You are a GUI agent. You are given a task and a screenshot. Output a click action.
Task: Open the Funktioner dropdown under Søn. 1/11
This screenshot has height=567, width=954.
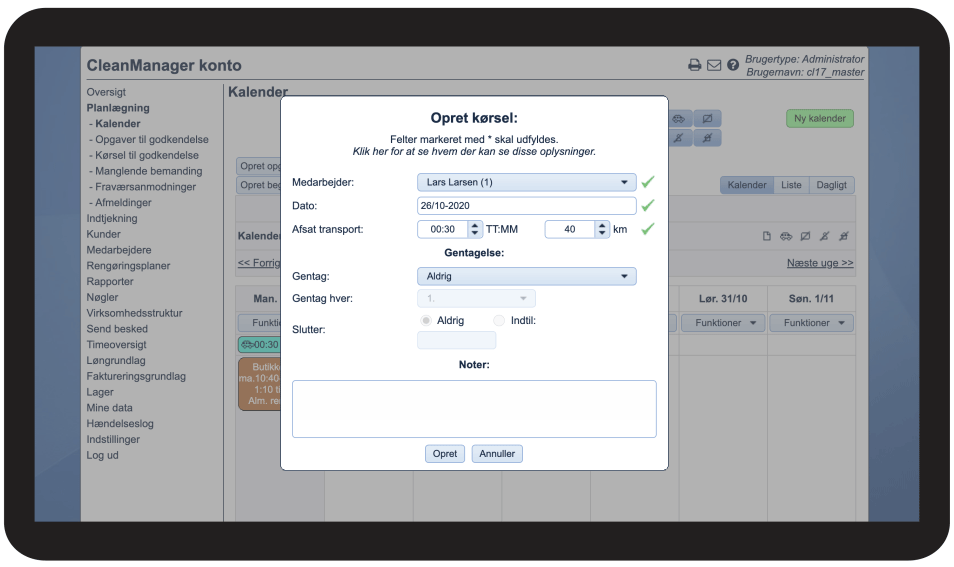(x=817, y=323)
